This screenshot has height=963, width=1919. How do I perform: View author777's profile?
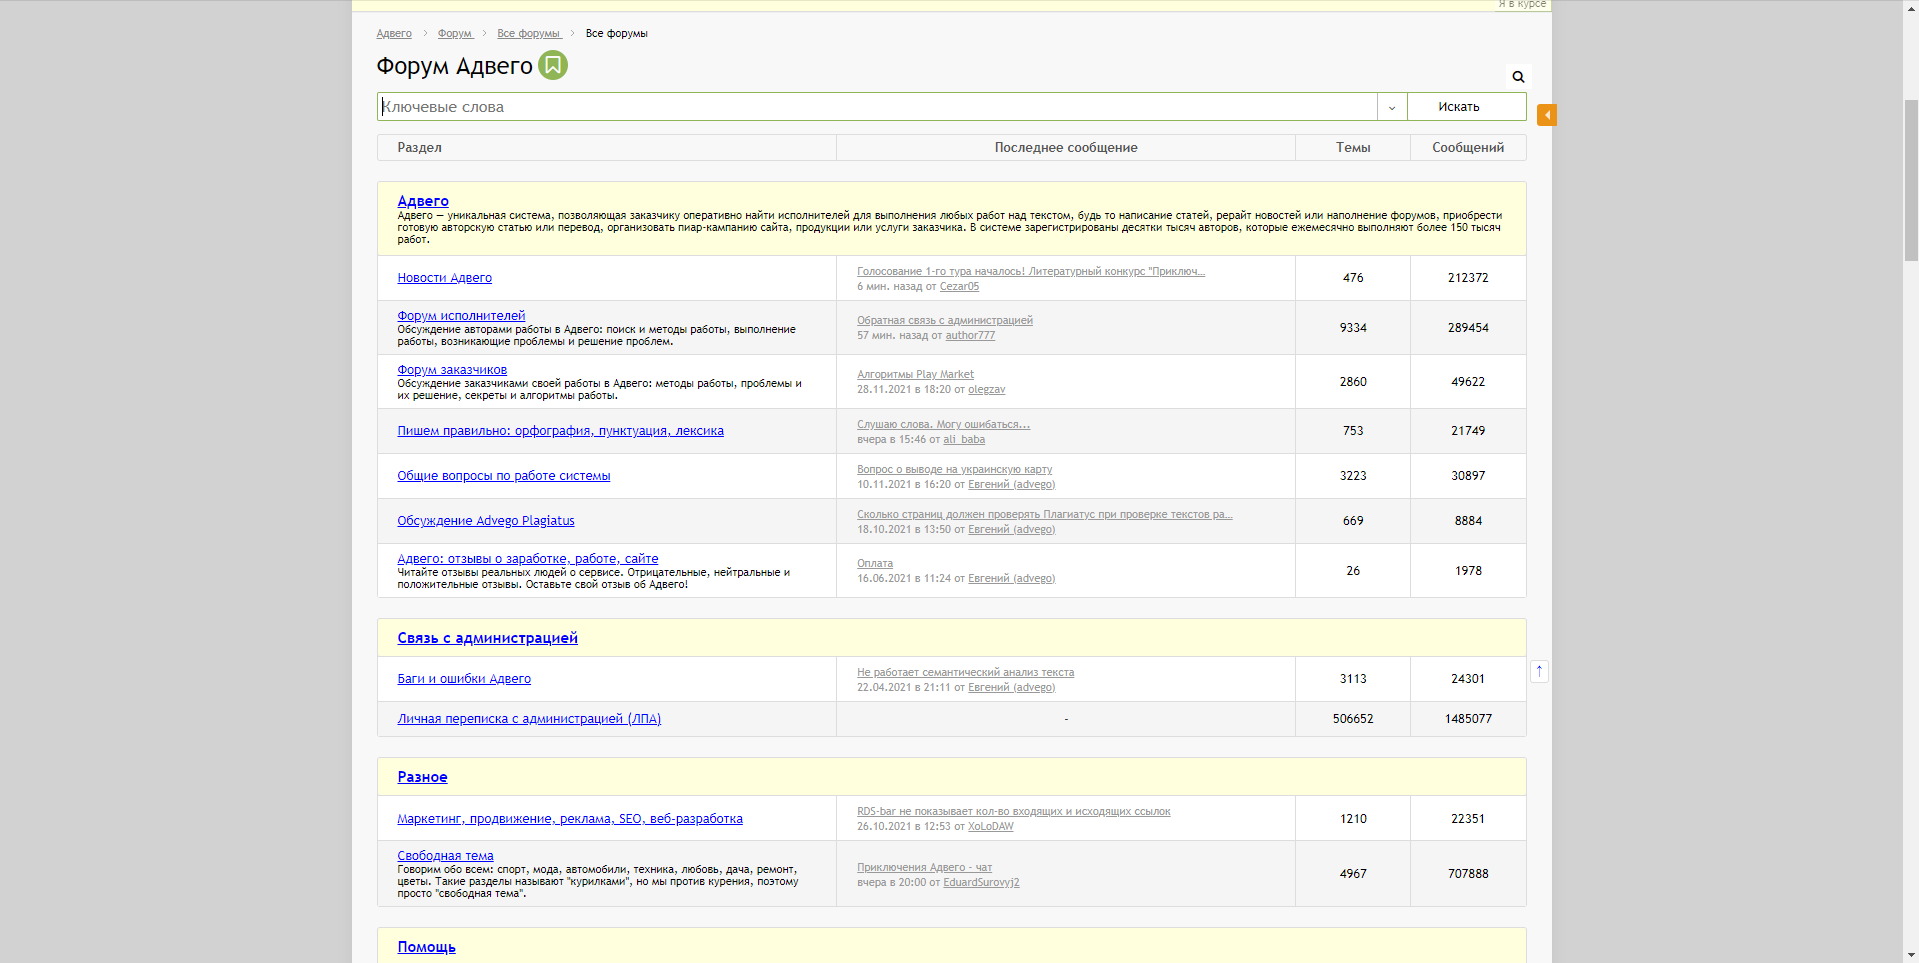(970, 336)
